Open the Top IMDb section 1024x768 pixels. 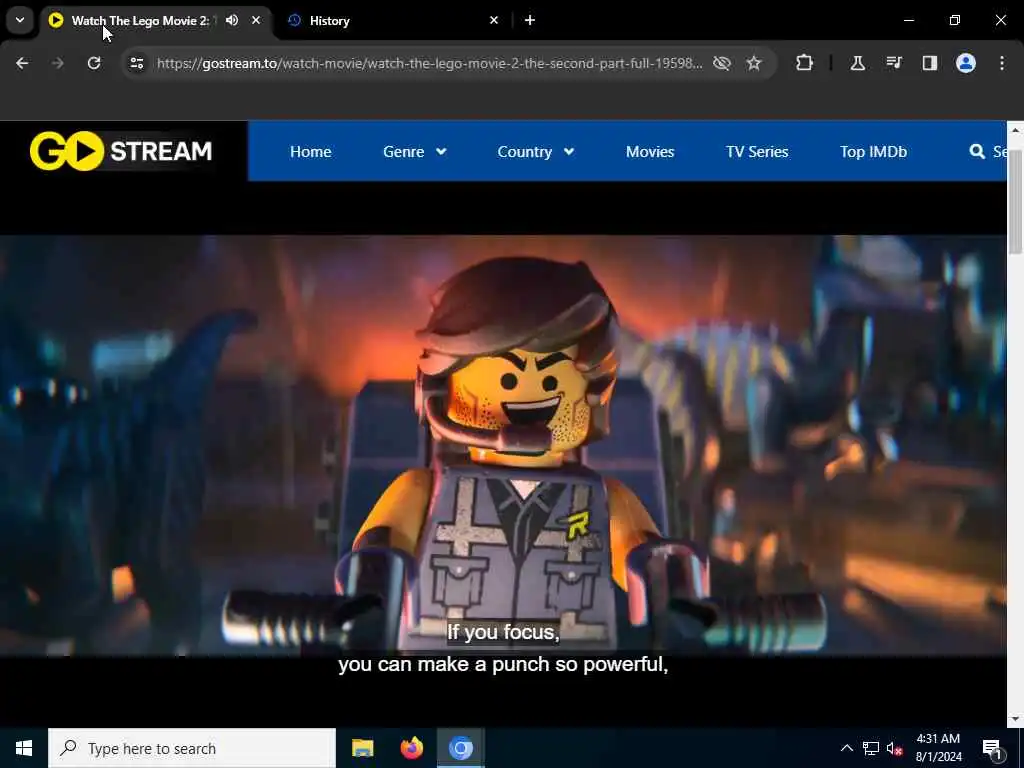[873, 152]
